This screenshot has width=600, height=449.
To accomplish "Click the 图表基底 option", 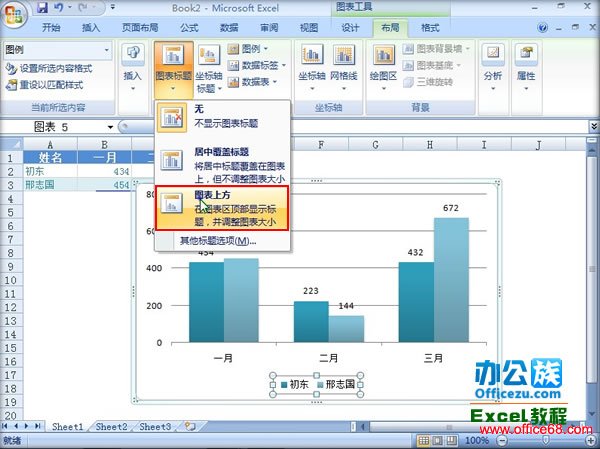I will pyautogui.click(x=432, y=65).
